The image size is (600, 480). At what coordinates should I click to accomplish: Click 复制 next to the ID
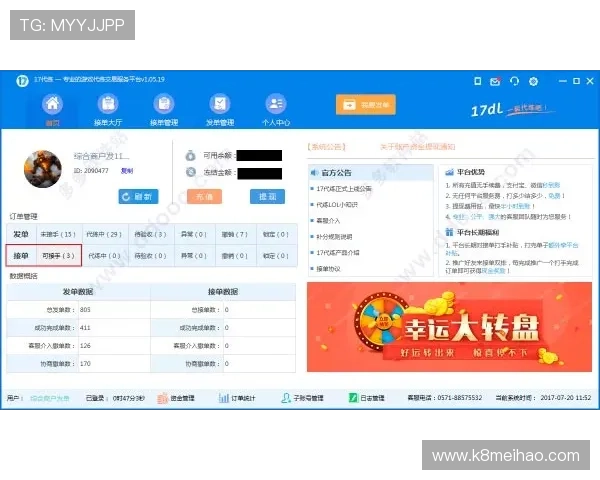pos(127,171)
